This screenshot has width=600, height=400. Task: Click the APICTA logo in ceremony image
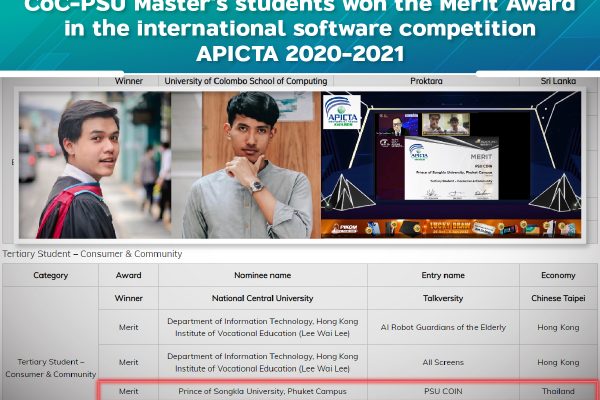(342, 112)
